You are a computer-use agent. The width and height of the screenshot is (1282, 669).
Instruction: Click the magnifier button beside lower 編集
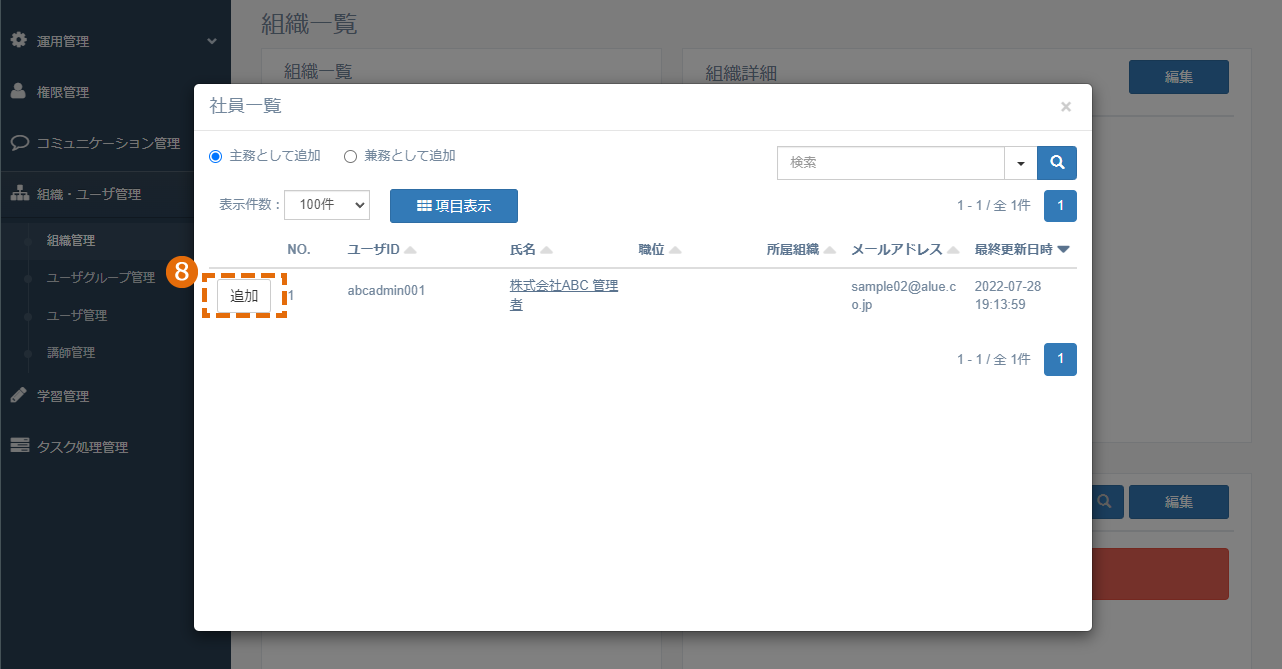(1104, 502)
